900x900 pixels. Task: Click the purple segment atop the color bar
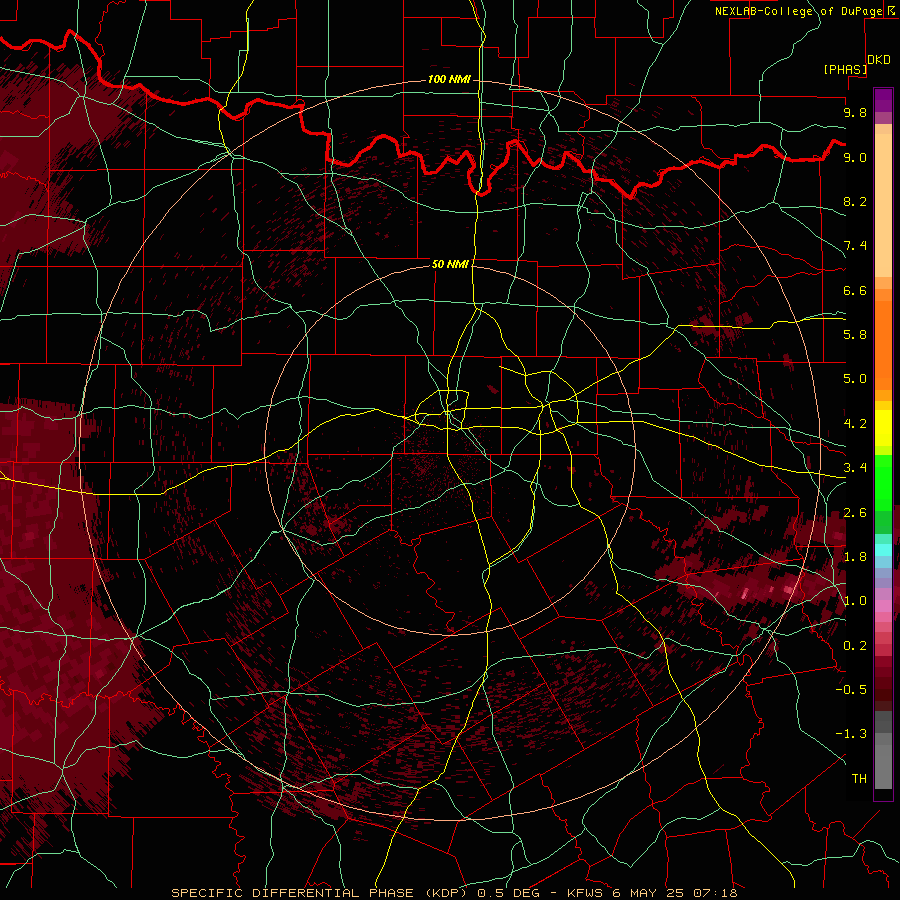coord(883,101)
